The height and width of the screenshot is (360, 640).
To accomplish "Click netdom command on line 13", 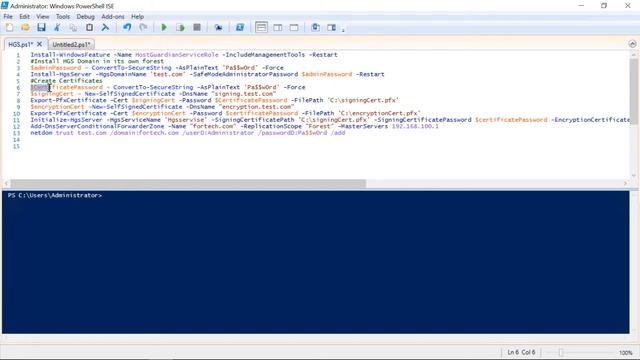I will pyautogui.click(x=41, y=133).
